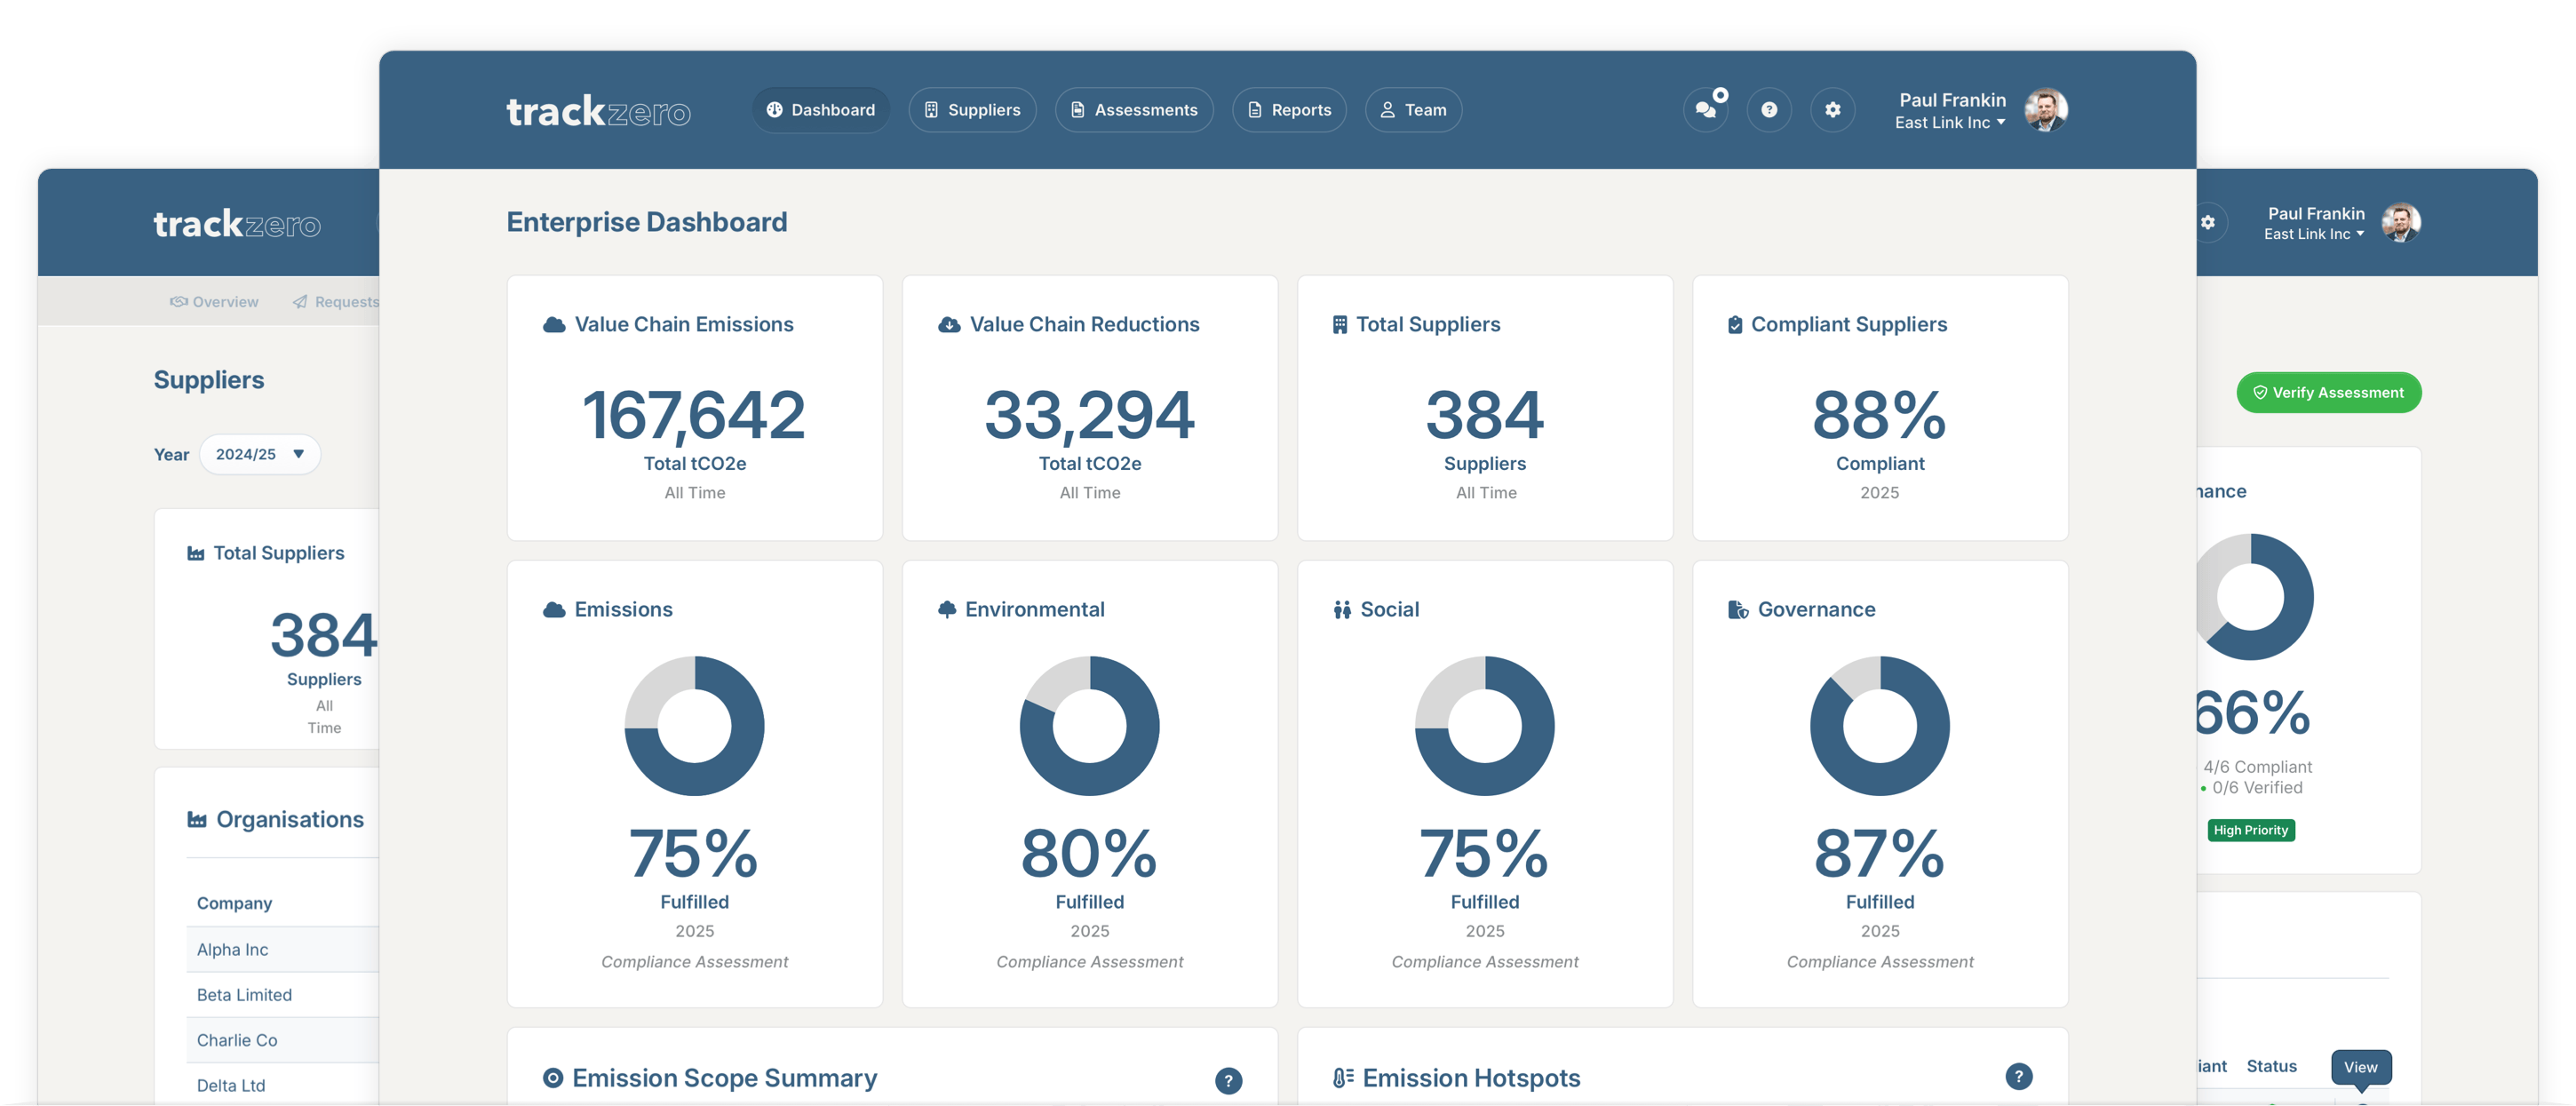This screenshot has width=2576, height=1106.
Task: Click the Compliant Suppliers clipboard icon
Action: pos(1735,325)
